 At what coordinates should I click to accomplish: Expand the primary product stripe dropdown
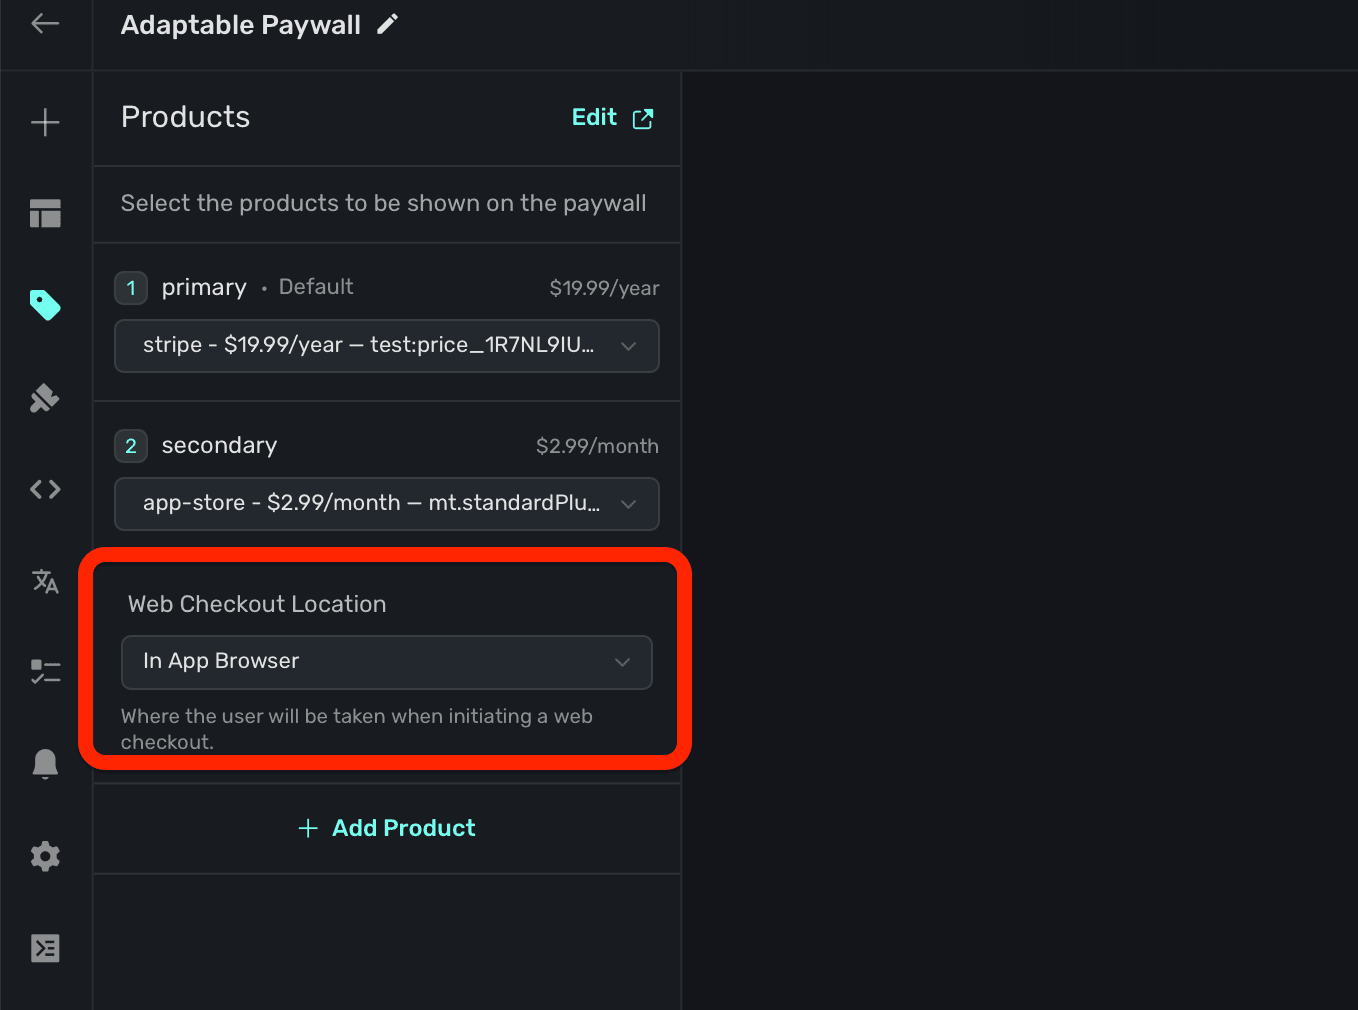coord(387,346)
